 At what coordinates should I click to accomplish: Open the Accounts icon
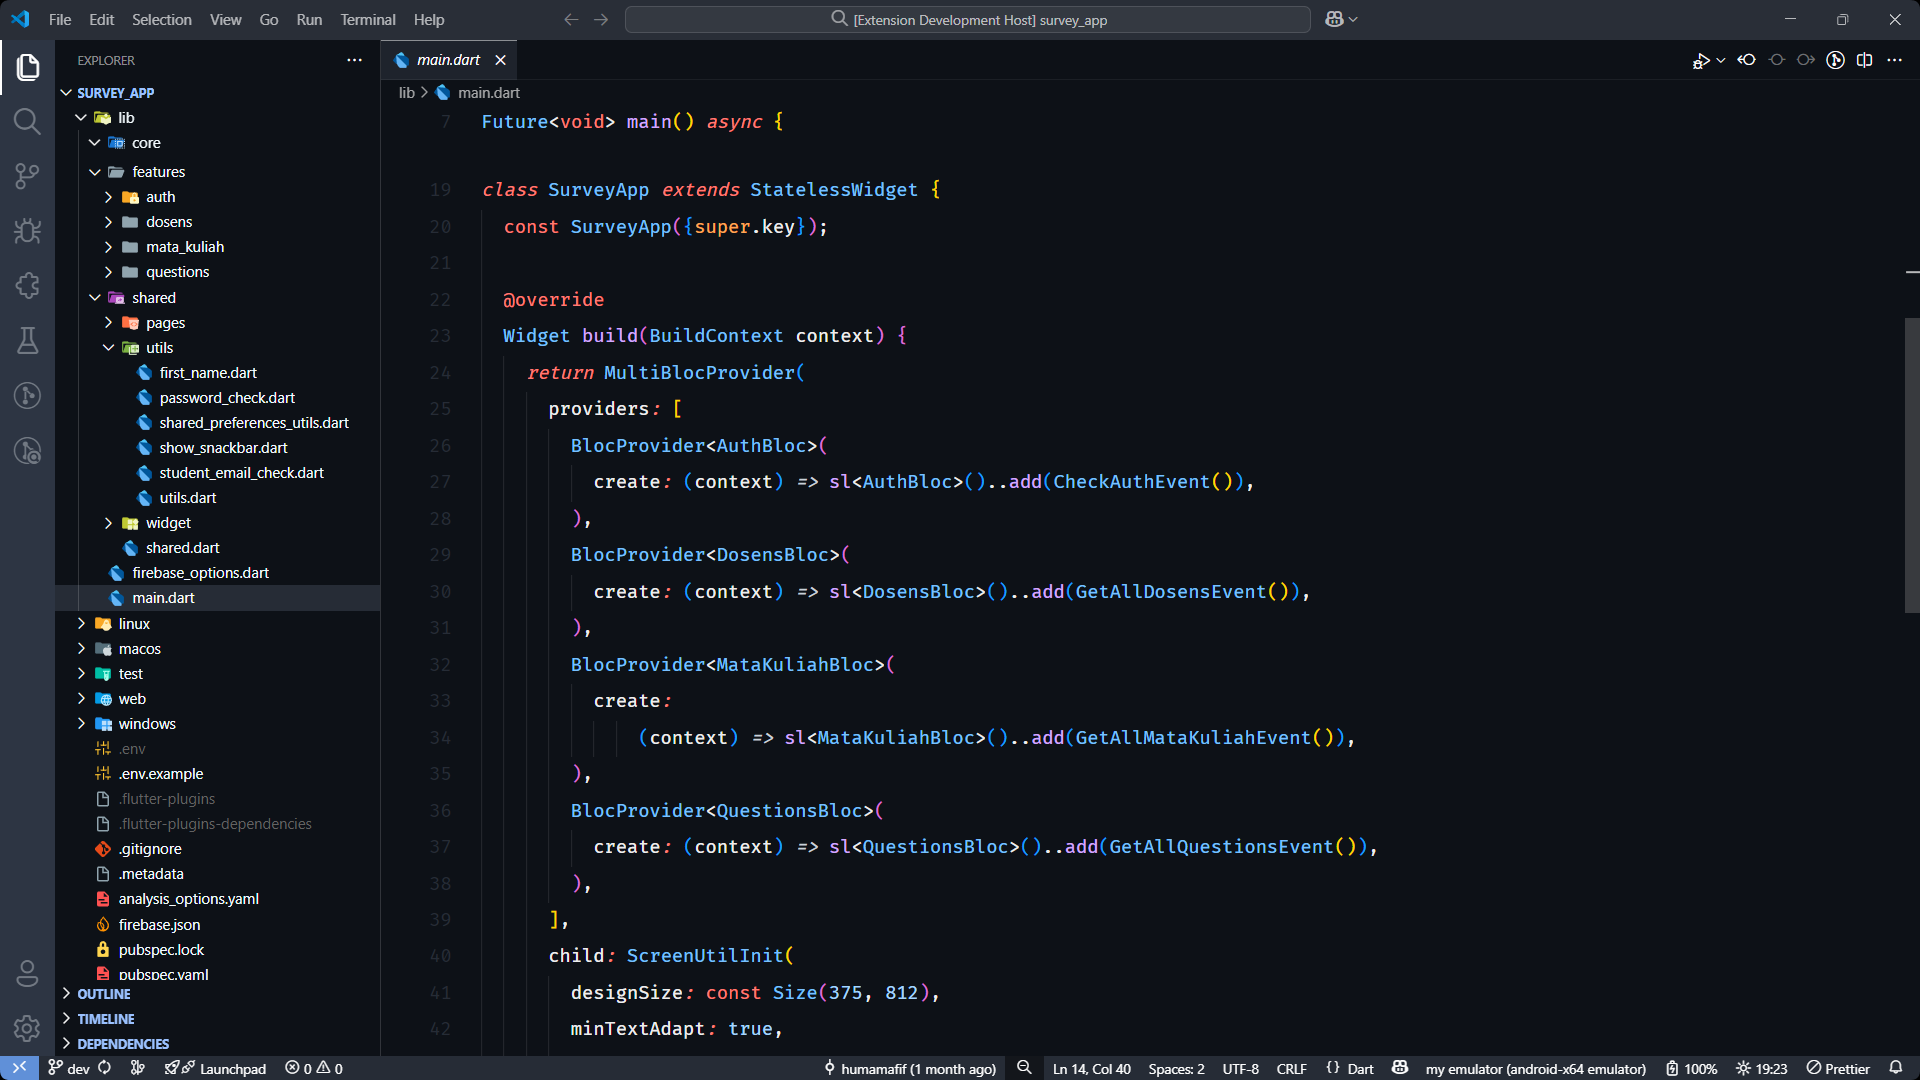point(27,972)
